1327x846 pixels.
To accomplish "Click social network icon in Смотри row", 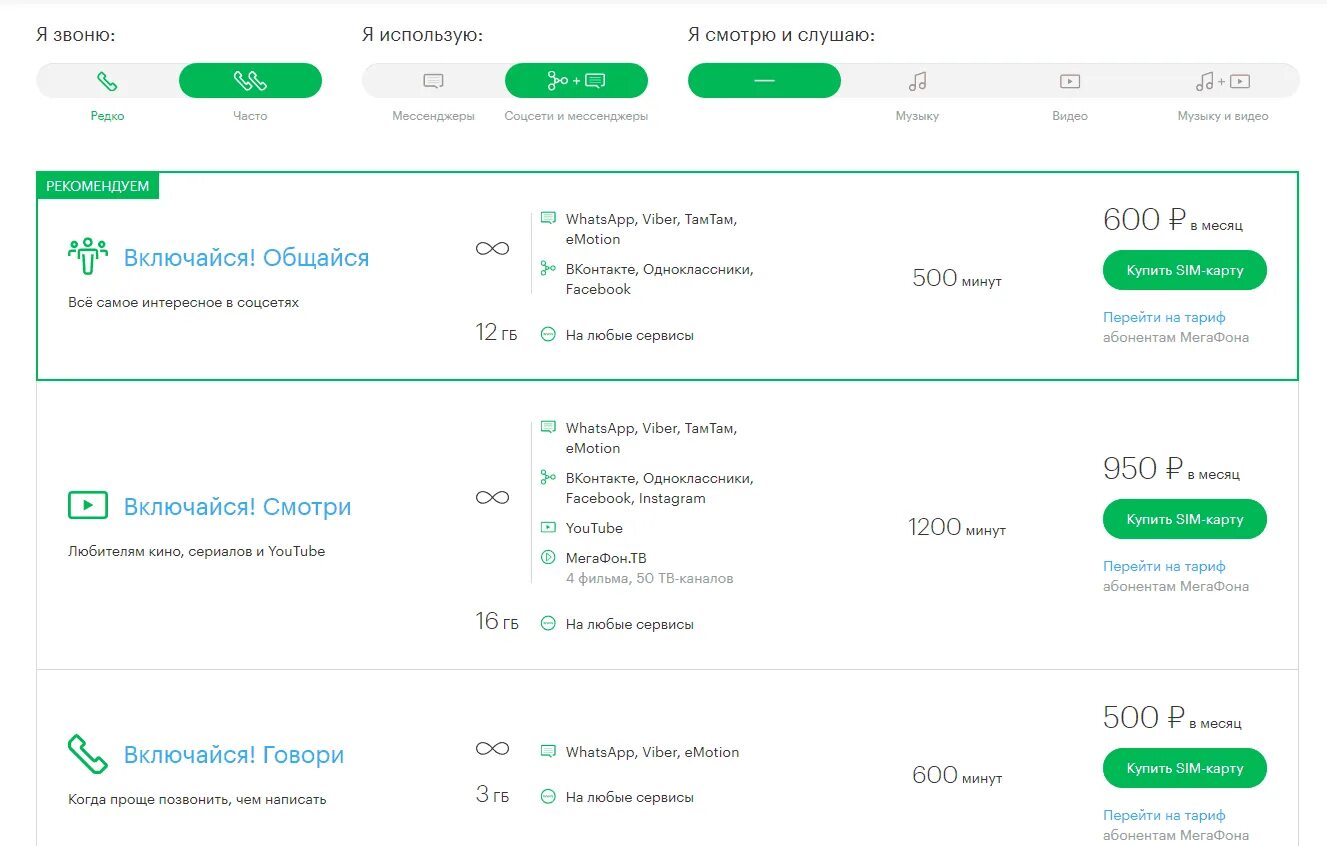I will [548, 477].
